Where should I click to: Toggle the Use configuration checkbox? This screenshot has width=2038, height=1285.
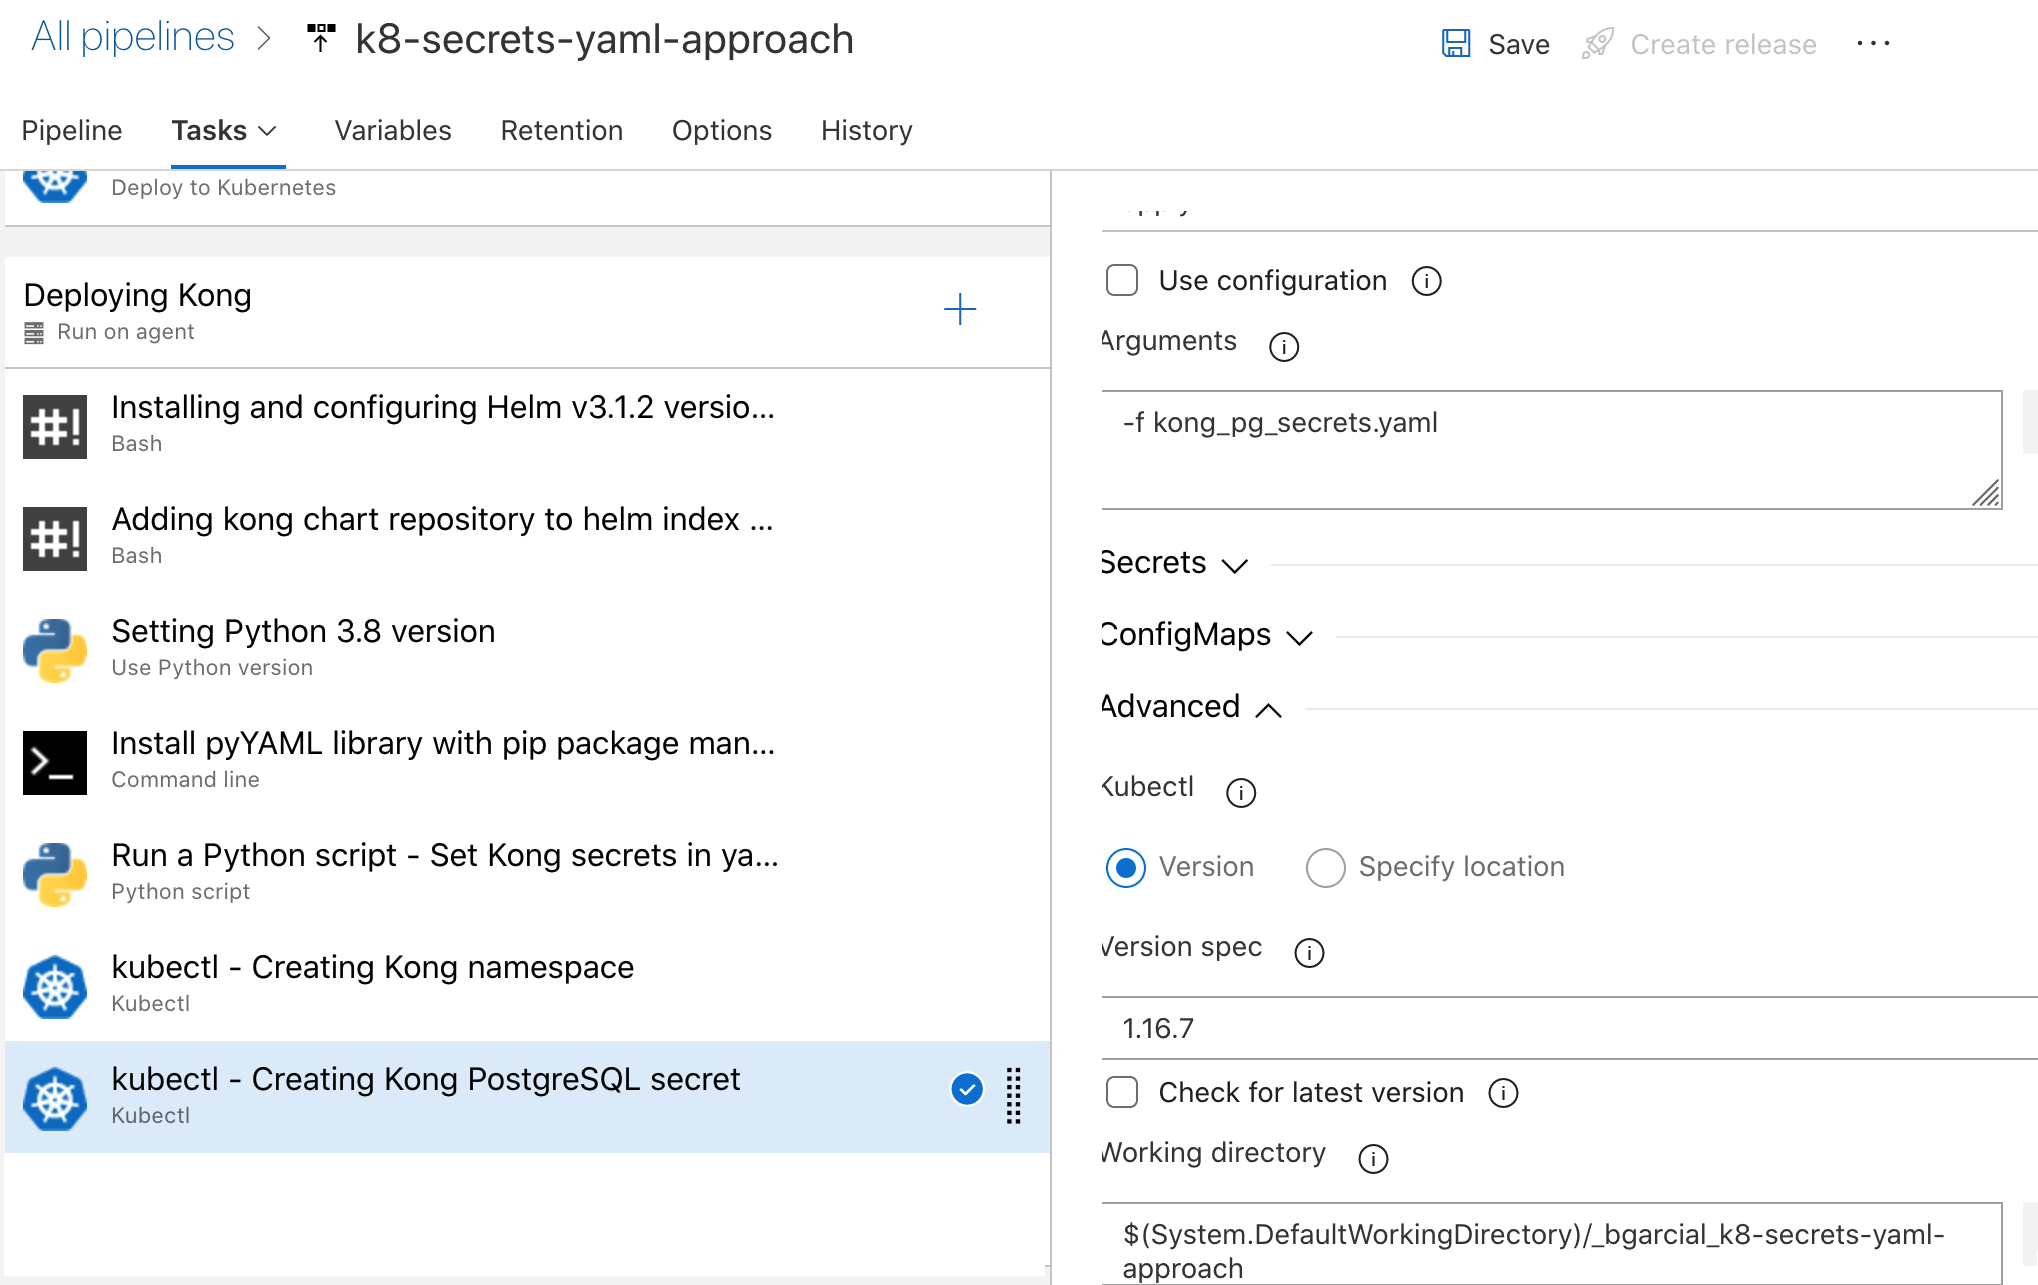tap(1122, 281)
